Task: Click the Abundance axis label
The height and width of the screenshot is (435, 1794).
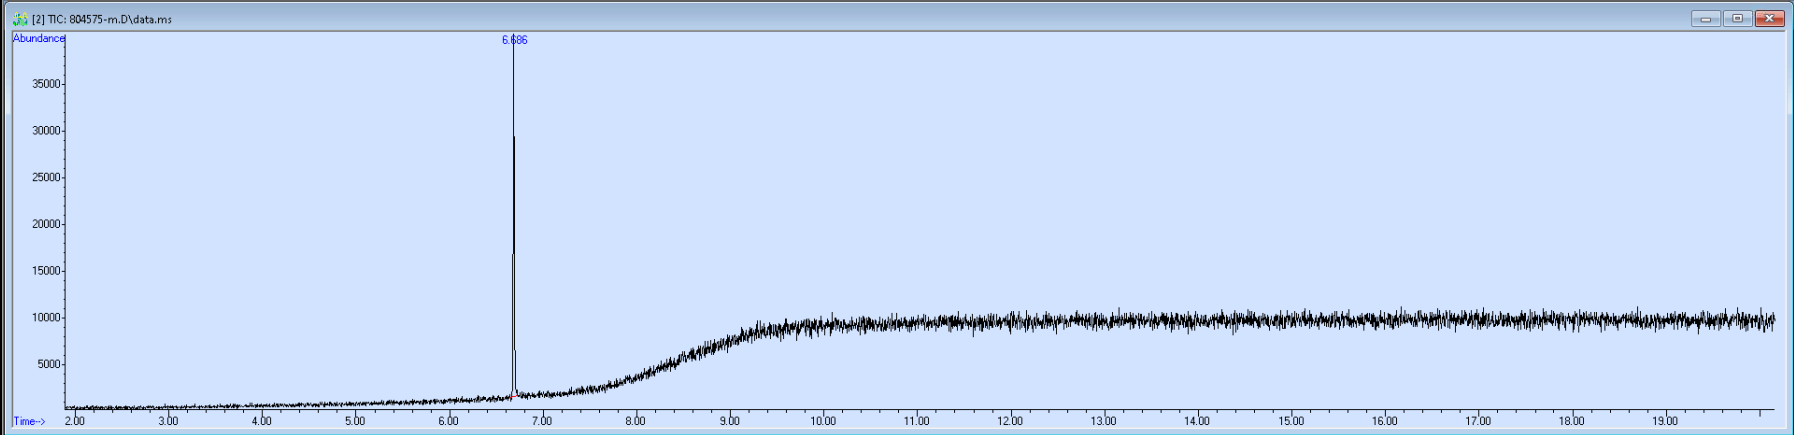Action: click(x=39, y=38)
